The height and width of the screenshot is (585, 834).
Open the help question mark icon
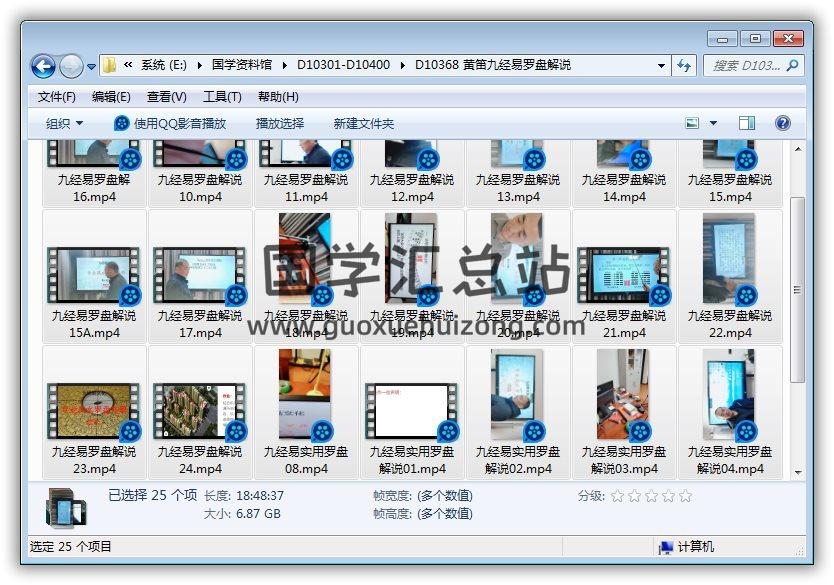click(x=783, y=123)
